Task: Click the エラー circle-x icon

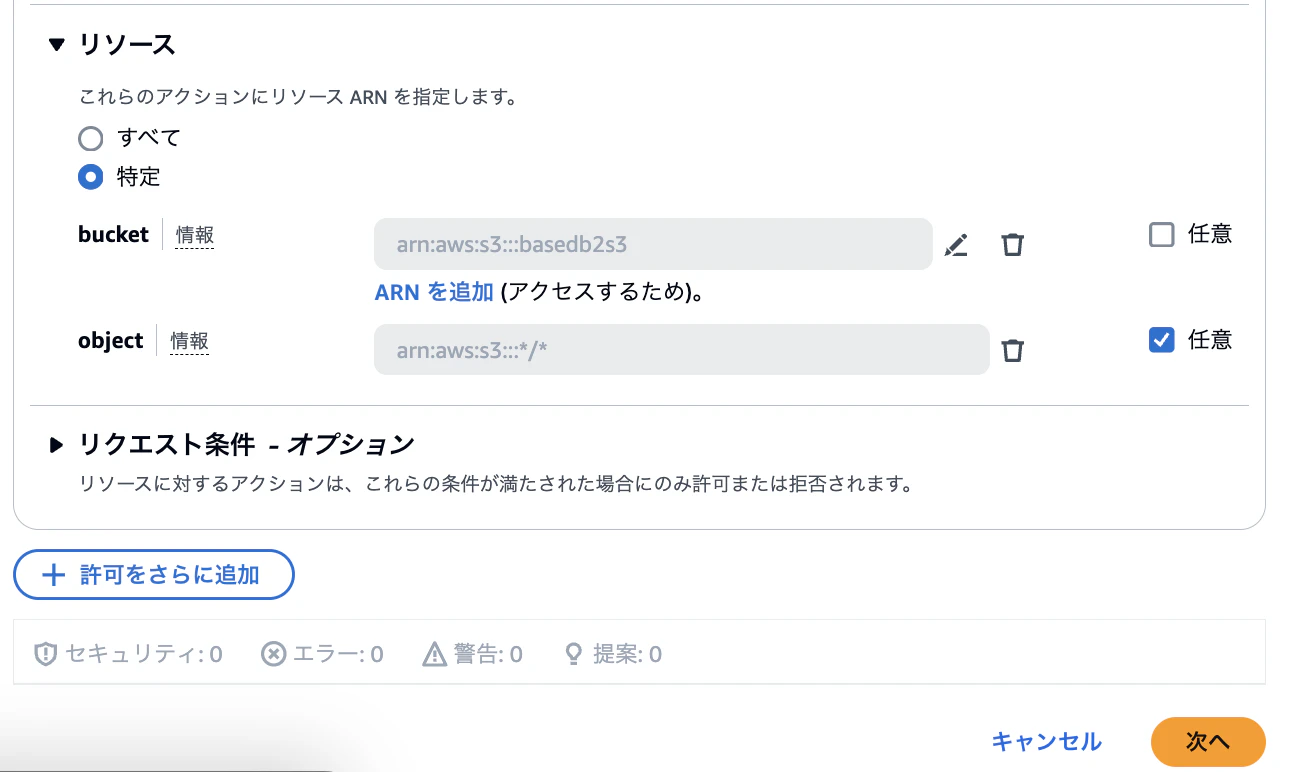Action: point(273,654)
